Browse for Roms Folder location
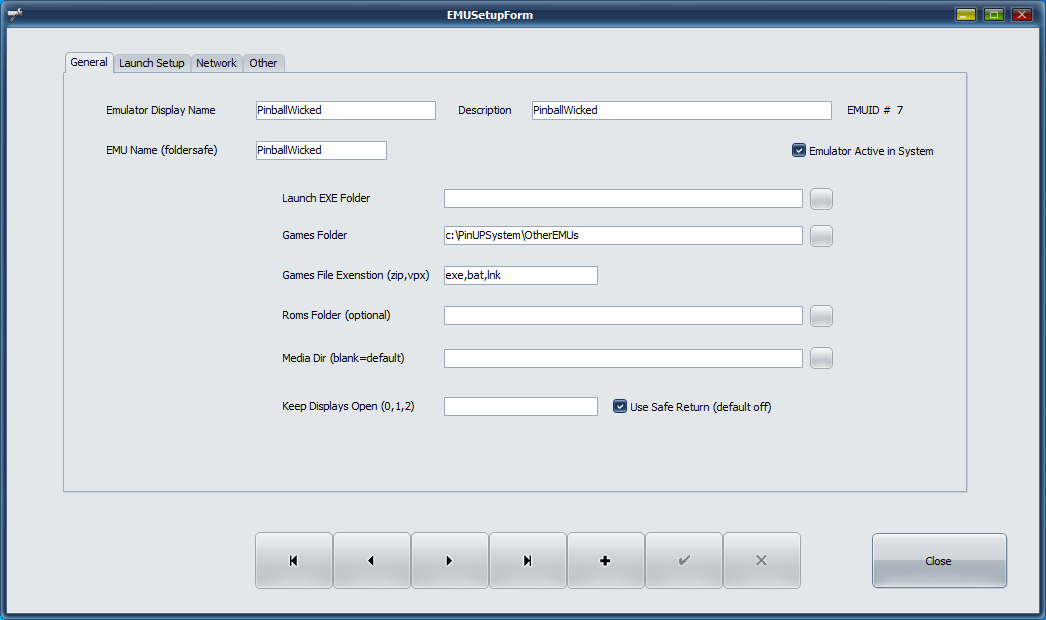This screenshot has width=1046, height=620. (x=821, y=316)
